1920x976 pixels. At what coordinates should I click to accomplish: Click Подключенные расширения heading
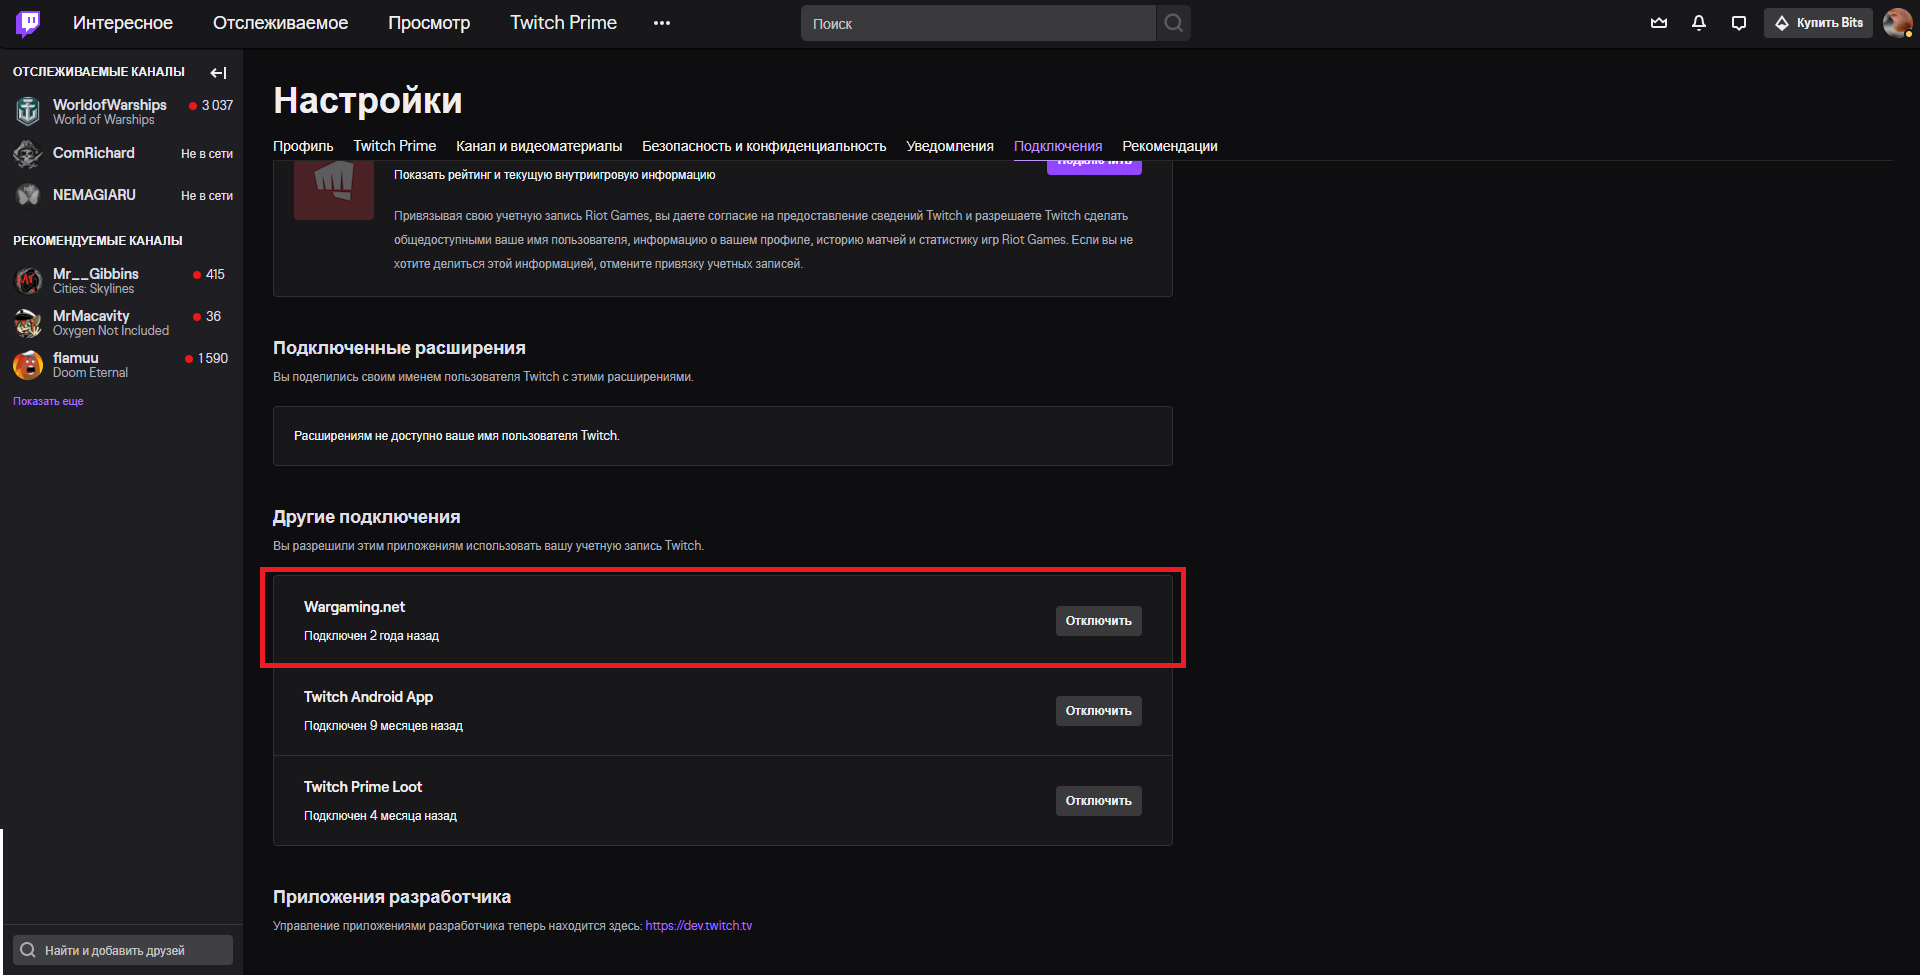[399, 348]
